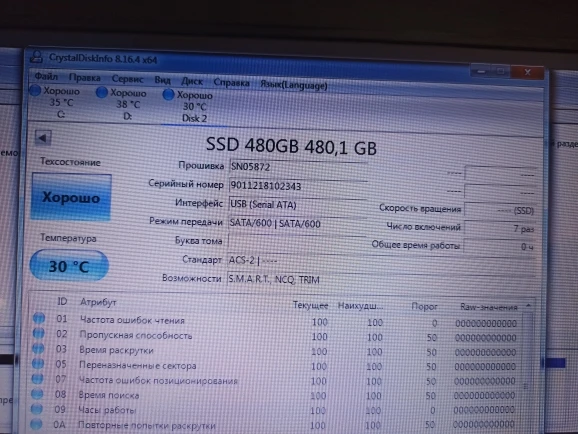The height and width of the screenshot is (434, 578).
Task: Click the CrystalDiskInfo title bar icon
Action: click(36, 56)
